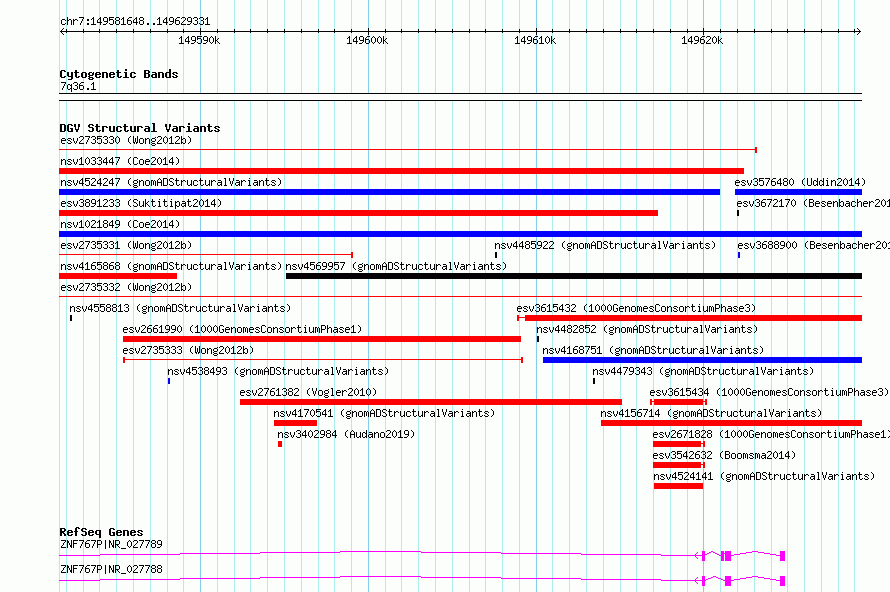This screenshot has height=592, width=890.
Task: Select the nsv1033447 (Coe2014) red bar
Action: point(401,171)
